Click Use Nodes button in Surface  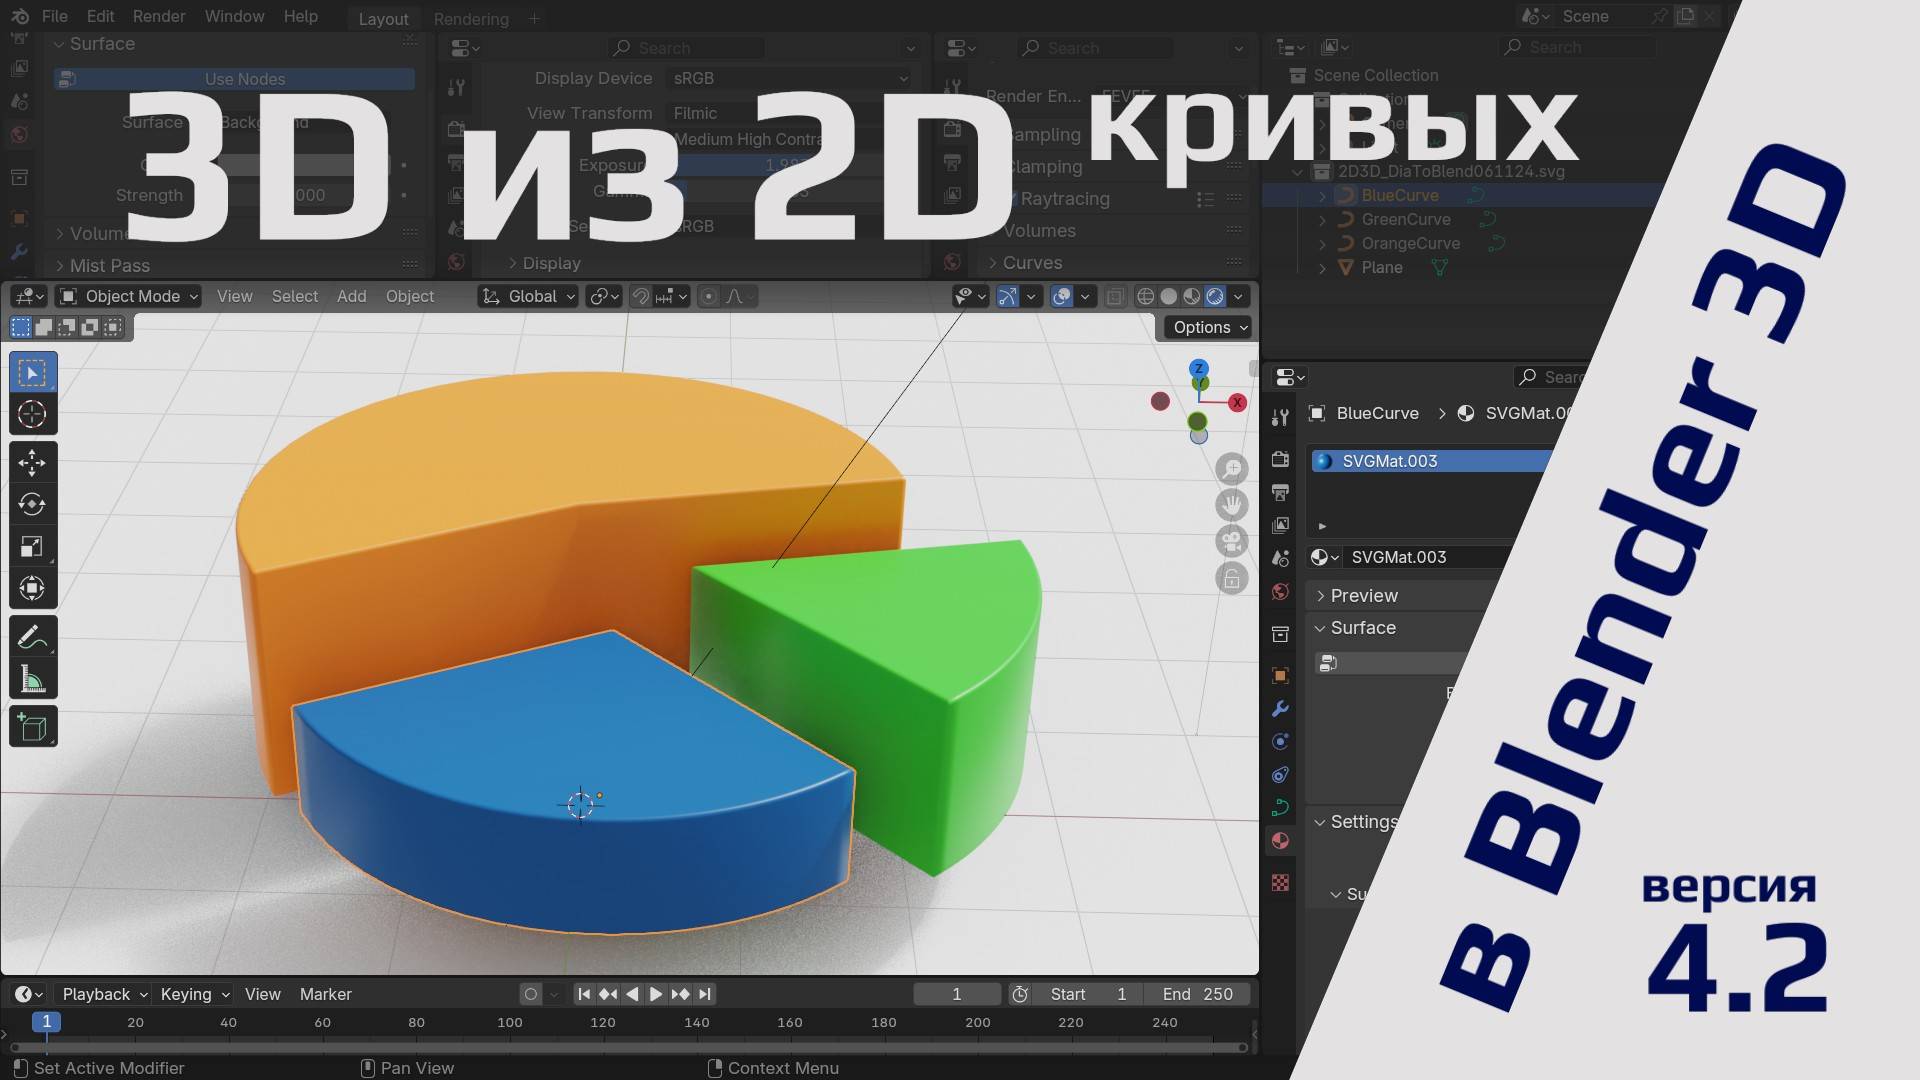[243, 78]
